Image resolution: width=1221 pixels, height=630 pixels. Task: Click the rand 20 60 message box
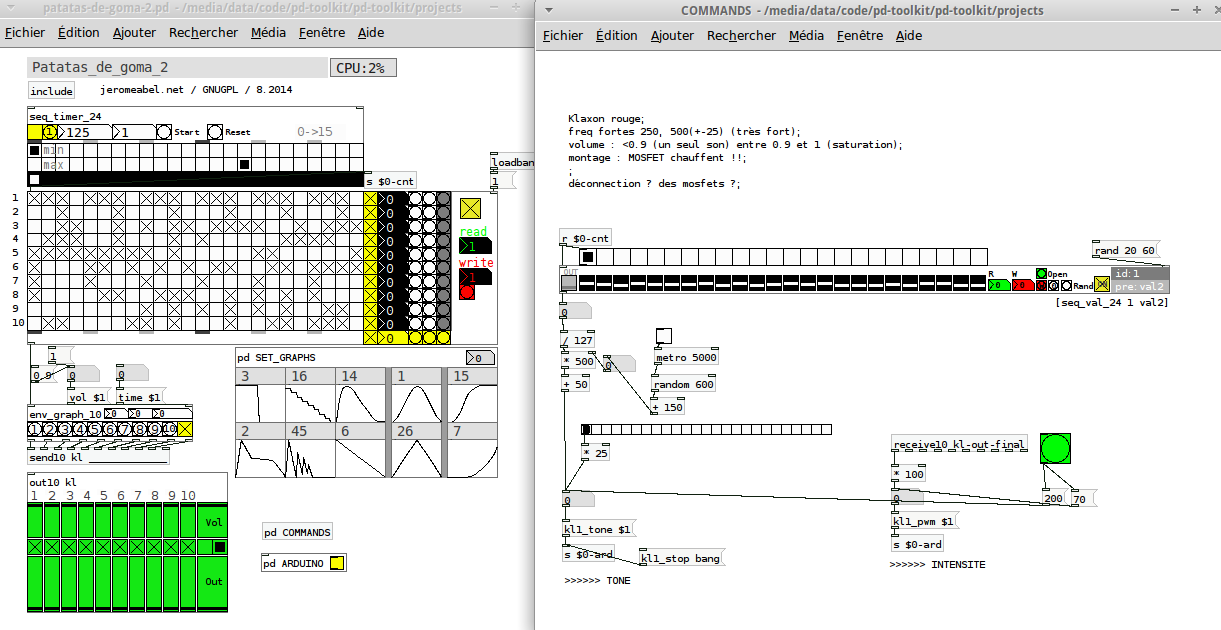[1126, 250]
